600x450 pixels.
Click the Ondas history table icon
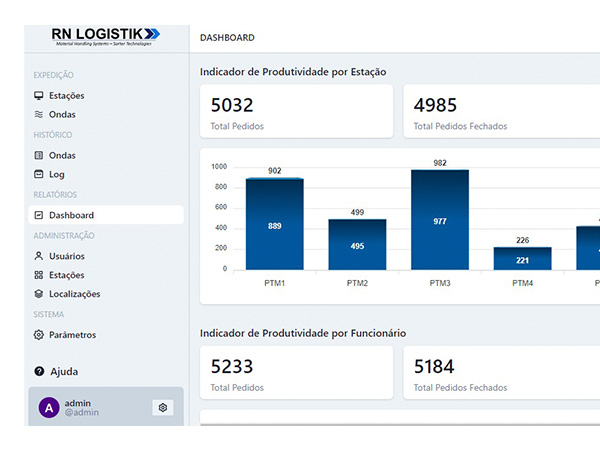coord(39,155)
